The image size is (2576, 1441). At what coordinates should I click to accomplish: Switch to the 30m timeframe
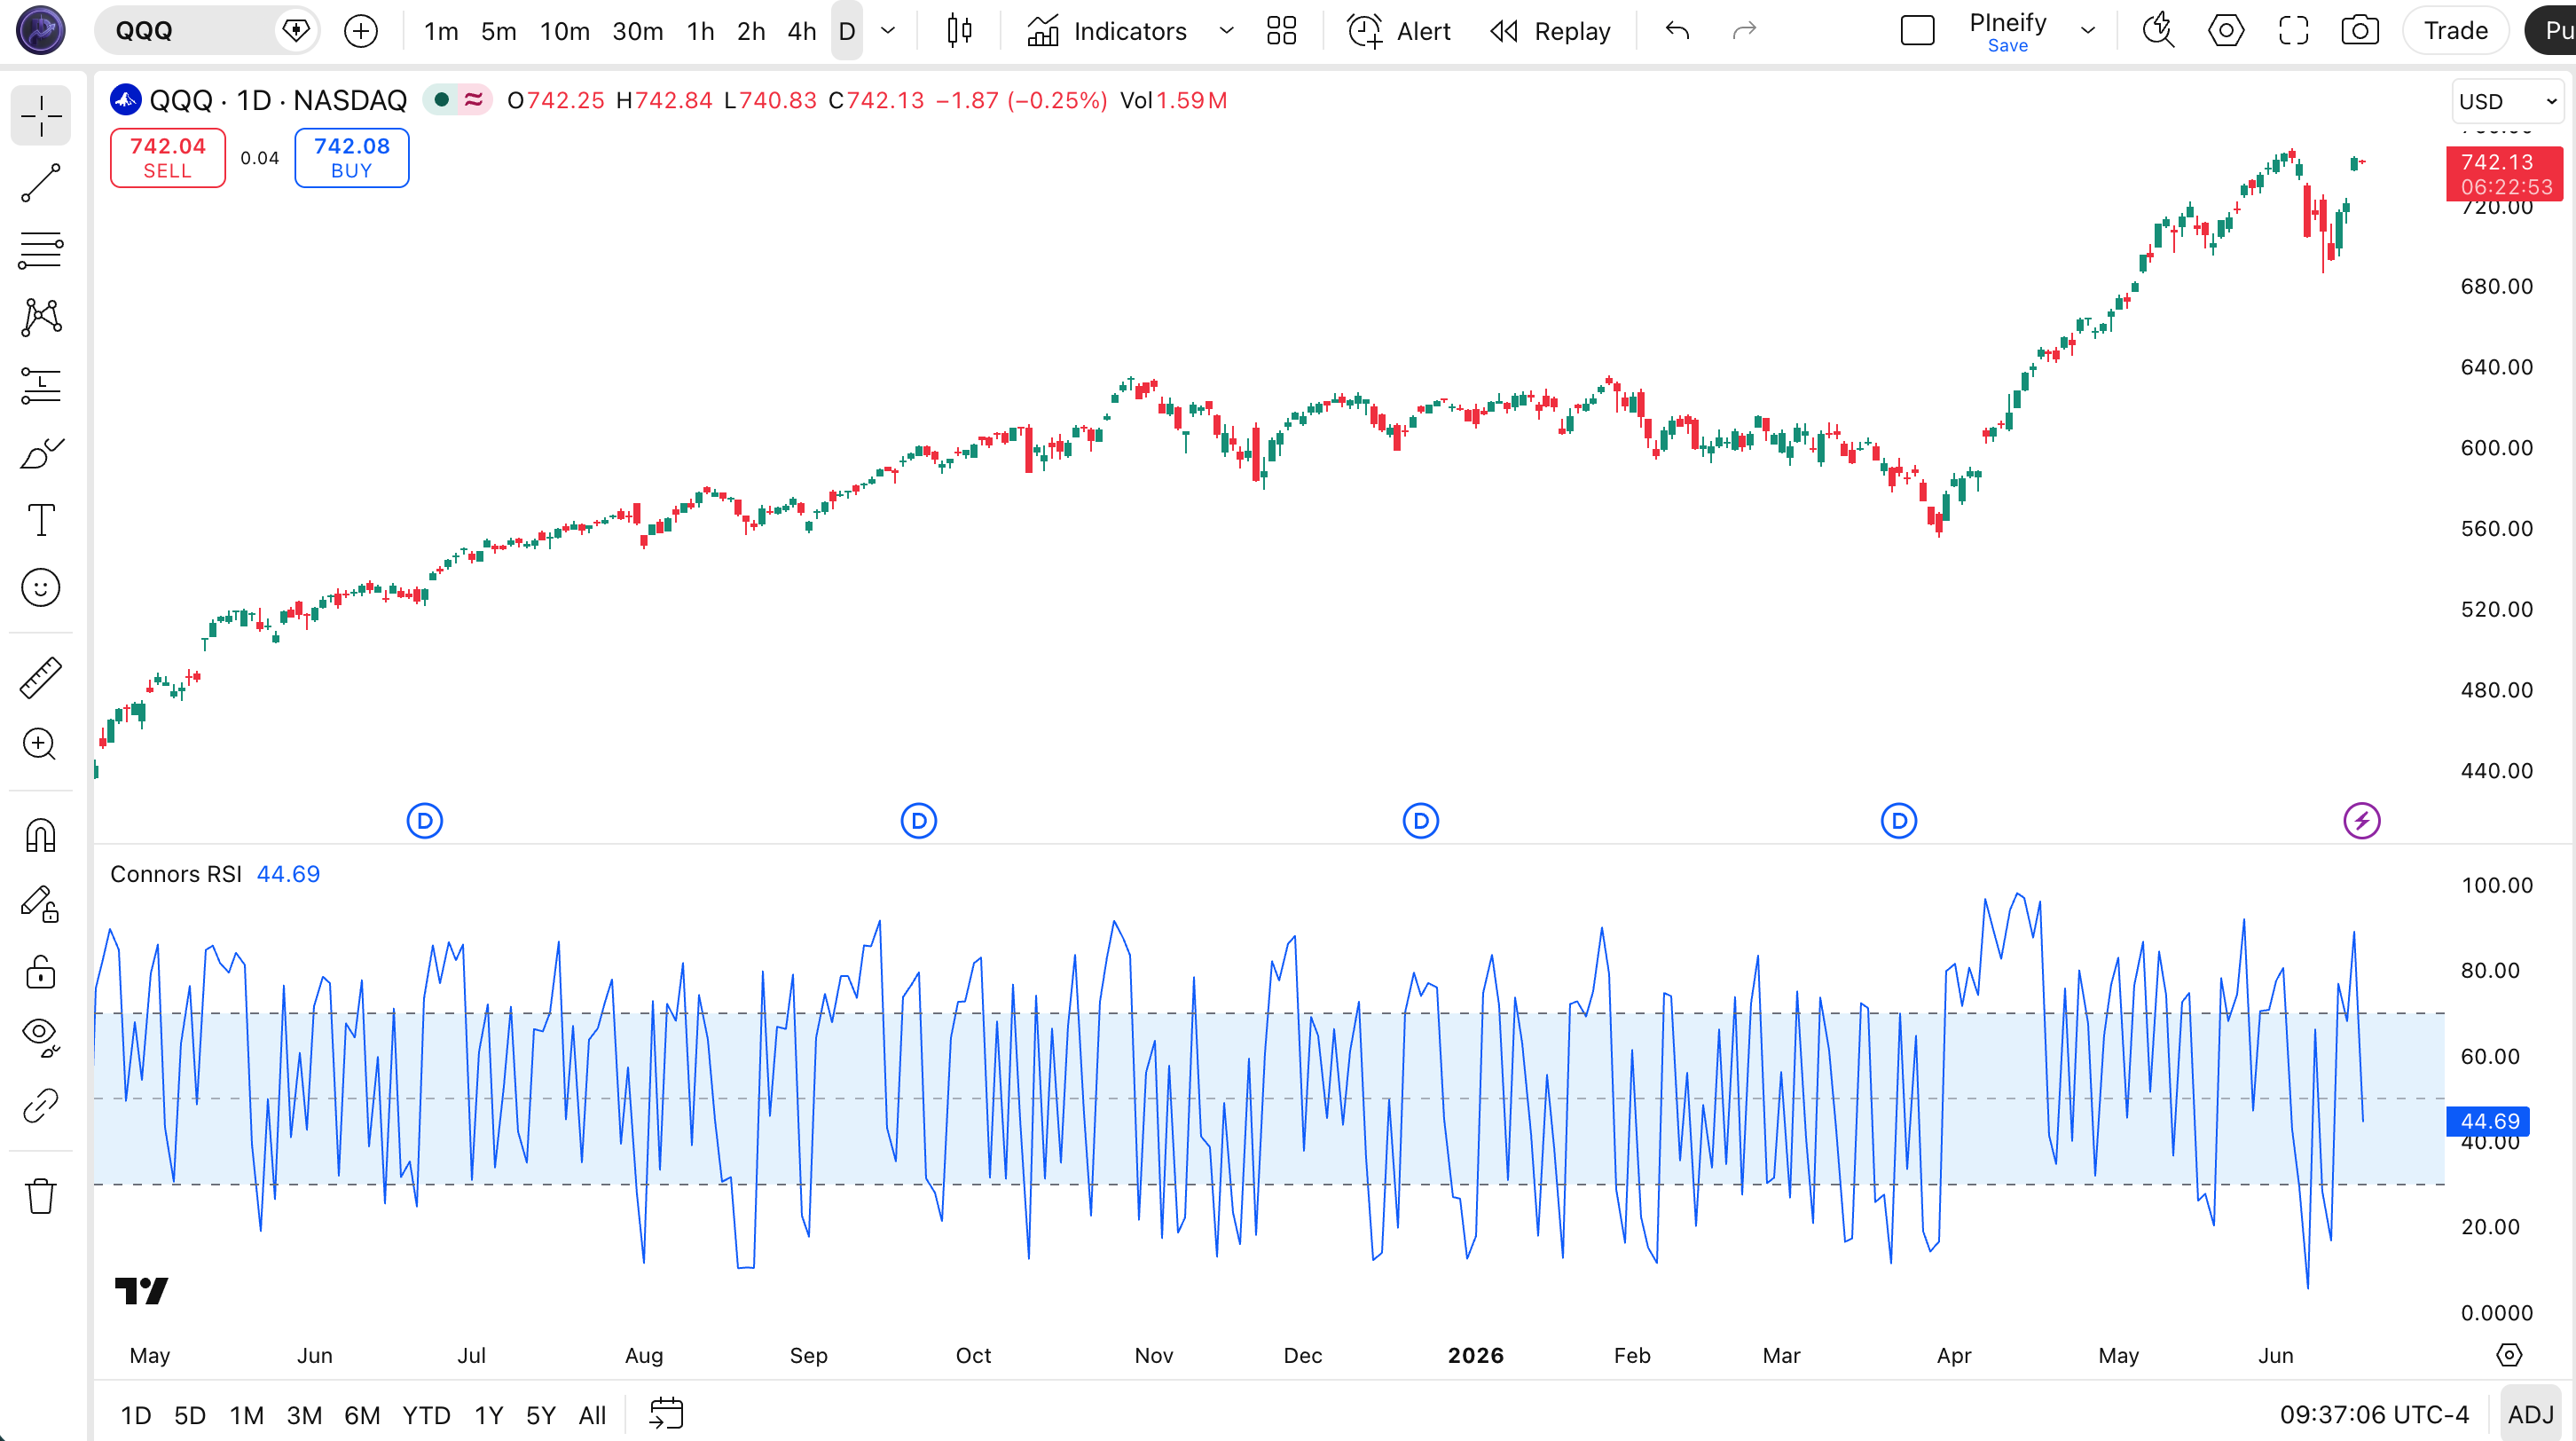click(x=638, y=31)
